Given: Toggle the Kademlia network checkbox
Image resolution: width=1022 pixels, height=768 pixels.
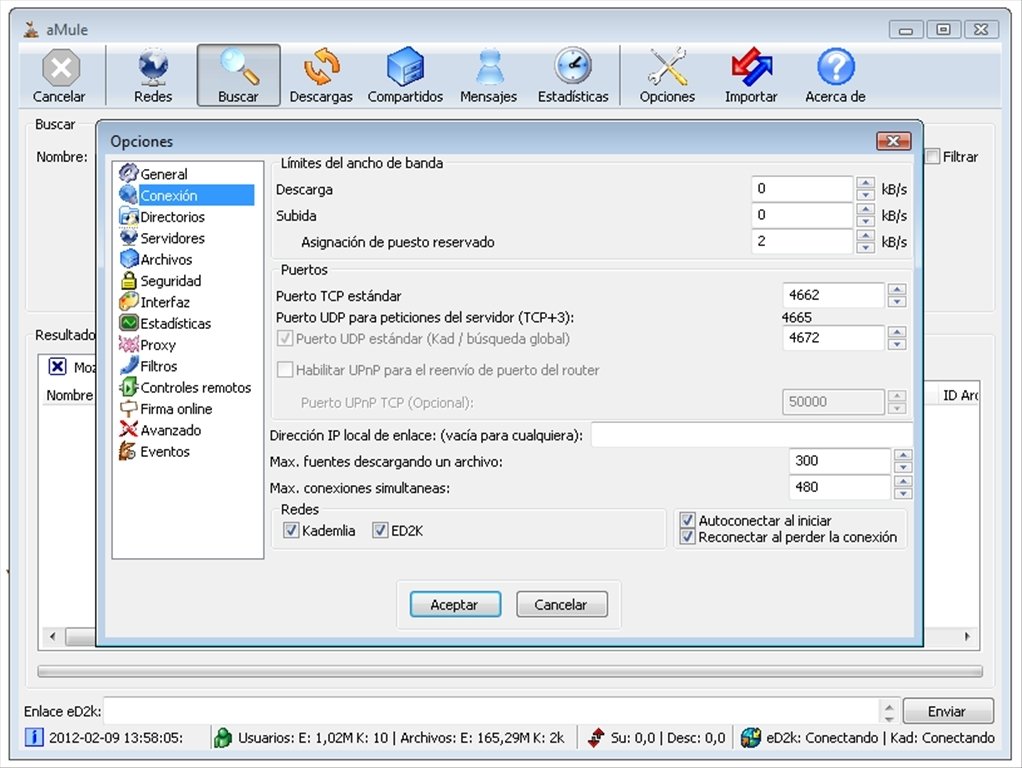Looking at the screenshot, I should tap(291, 531).
